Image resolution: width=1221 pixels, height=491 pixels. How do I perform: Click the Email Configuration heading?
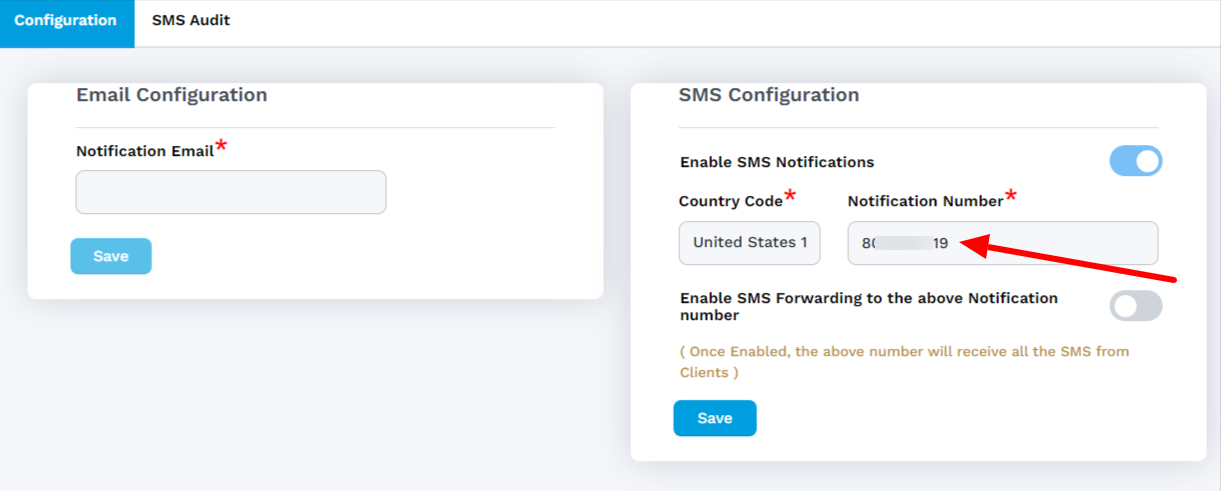[172, 95]
